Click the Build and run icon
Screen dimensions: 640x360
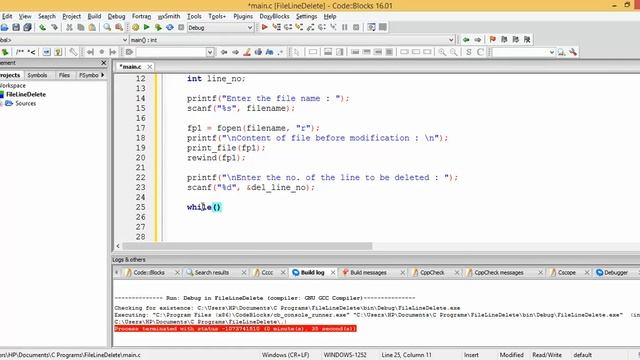tap(158, 27)
